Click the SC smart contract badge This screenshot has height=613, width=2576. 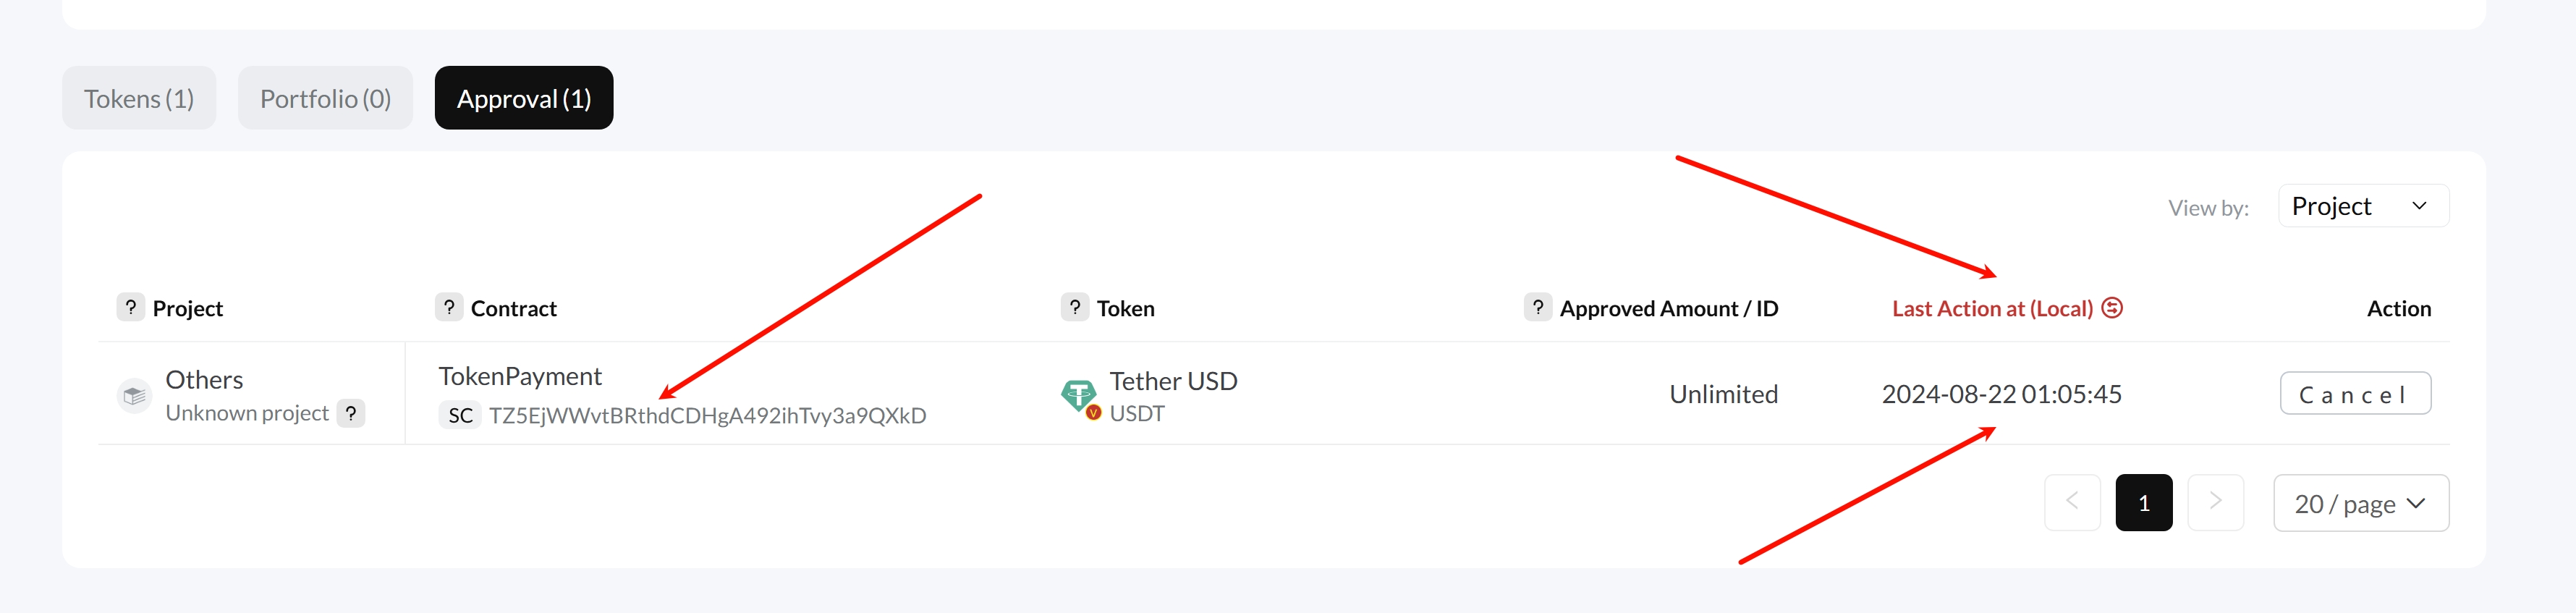(x=460, y=415)
